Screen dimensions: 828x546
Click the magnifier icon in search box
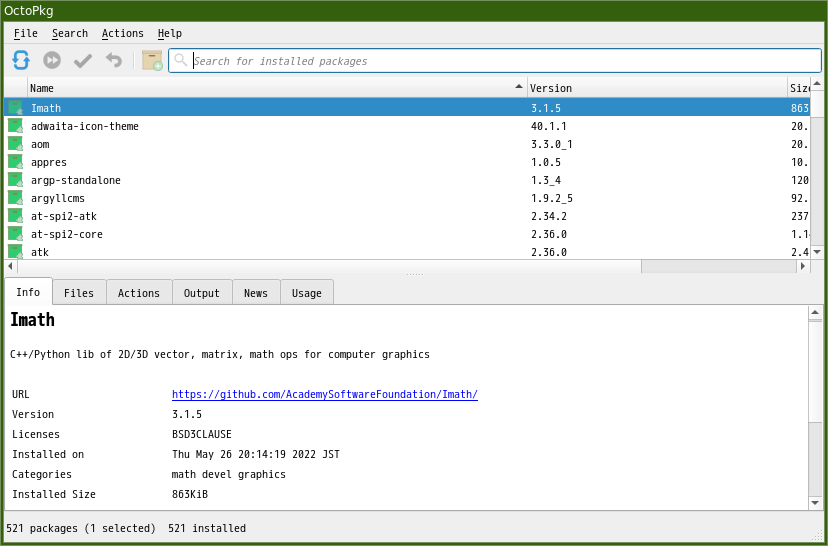[181, 60]
